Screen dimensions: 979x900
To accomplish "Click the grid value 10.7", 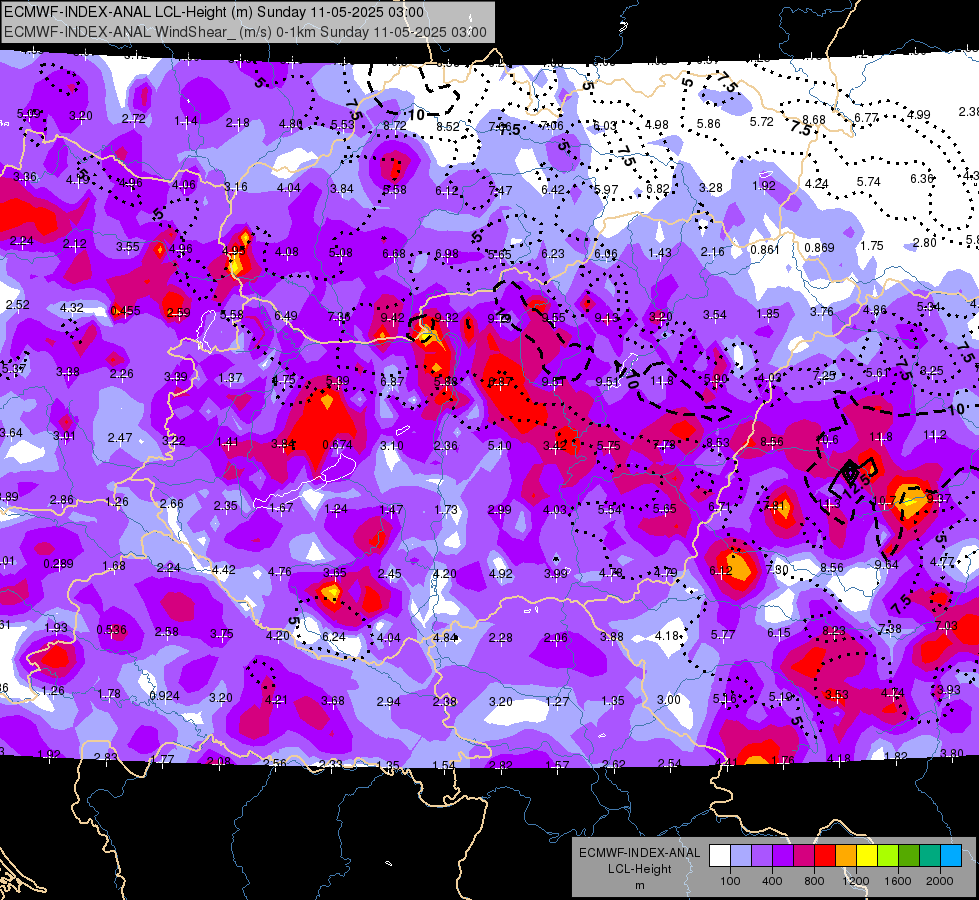I will (x=883, y=500).
